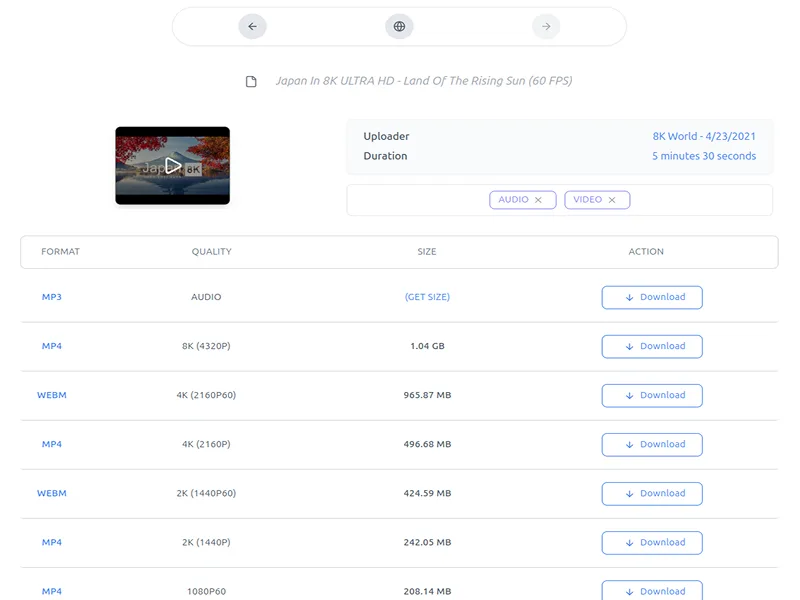
Task: Download the 2K (1440P60) WEBM
Action: tap(652, 493)
